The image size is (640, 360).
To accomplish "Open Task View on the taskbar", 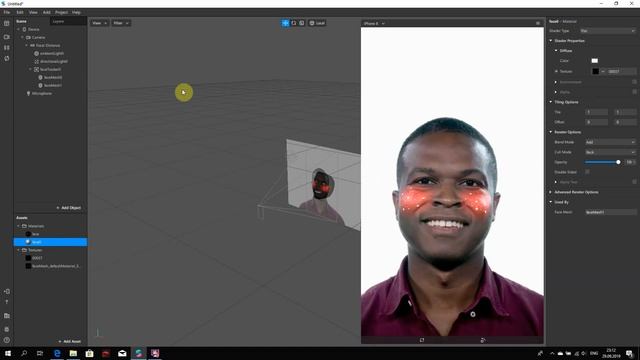I will (x=40, y=353).
